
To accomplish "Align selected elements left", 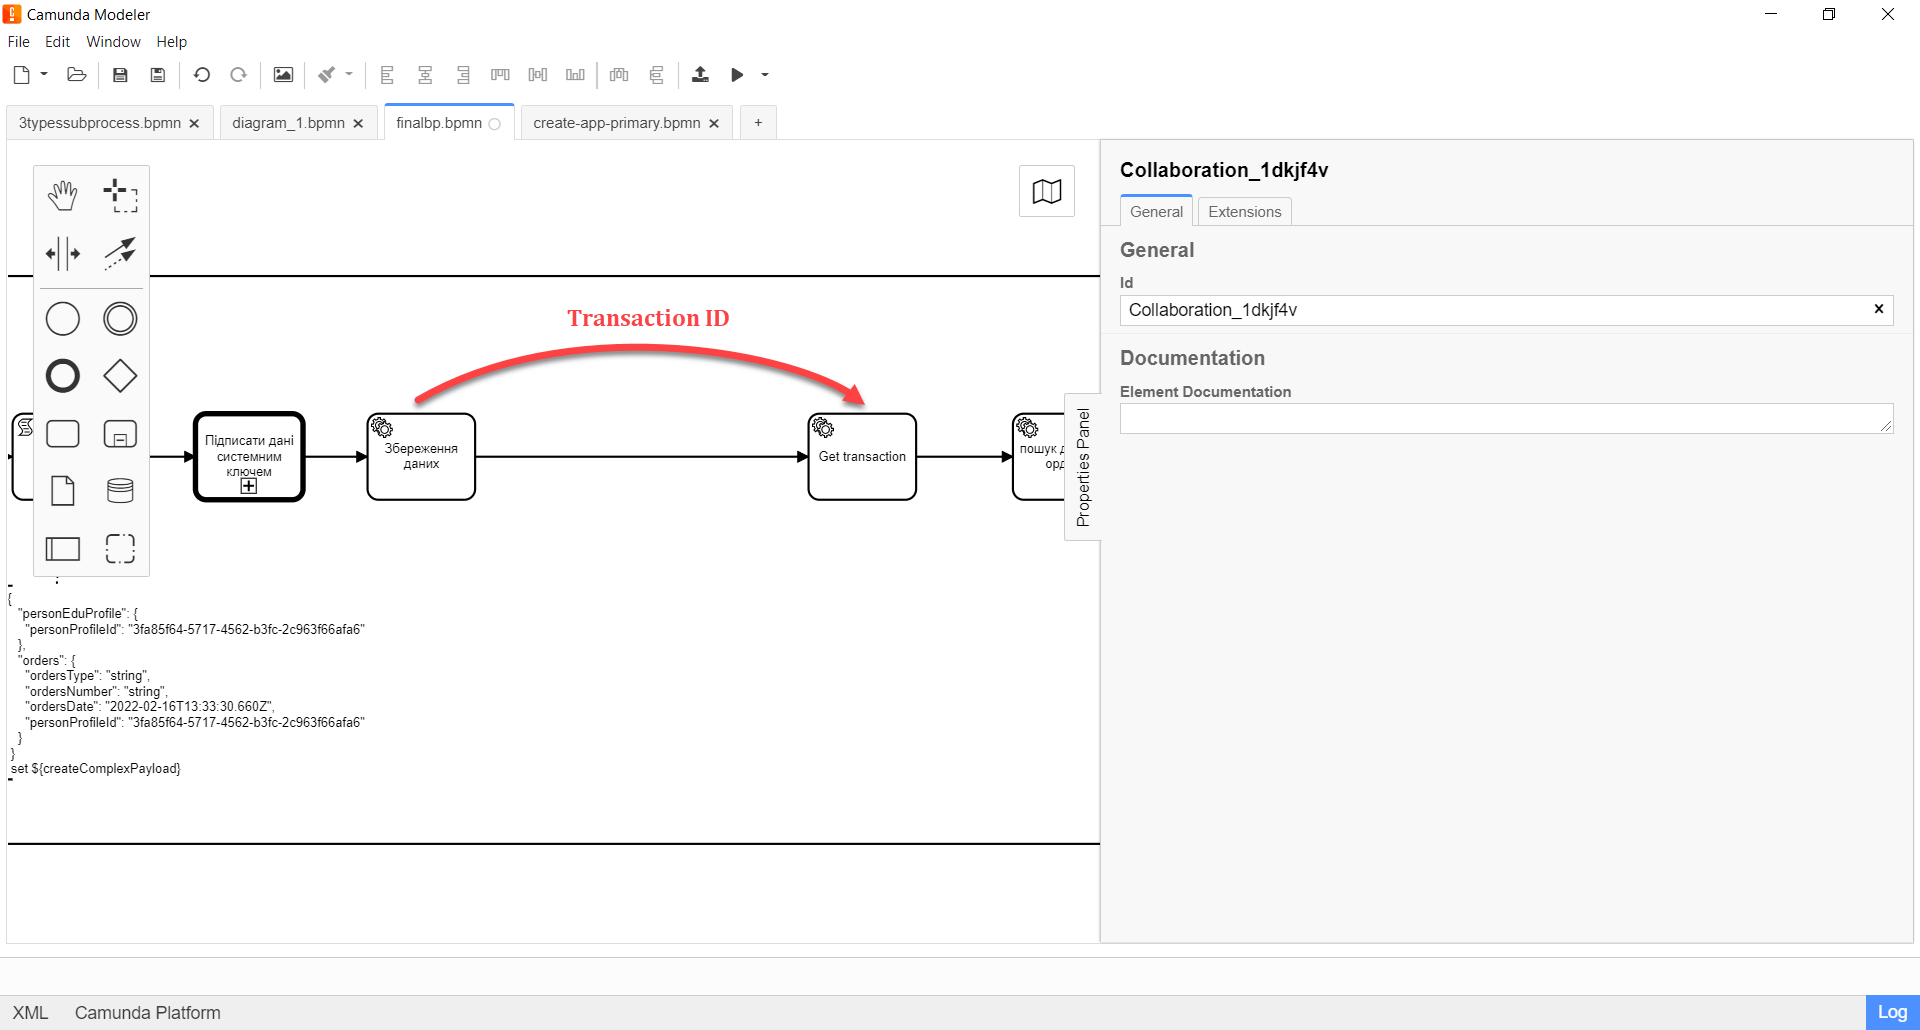I will pos(388,75).
